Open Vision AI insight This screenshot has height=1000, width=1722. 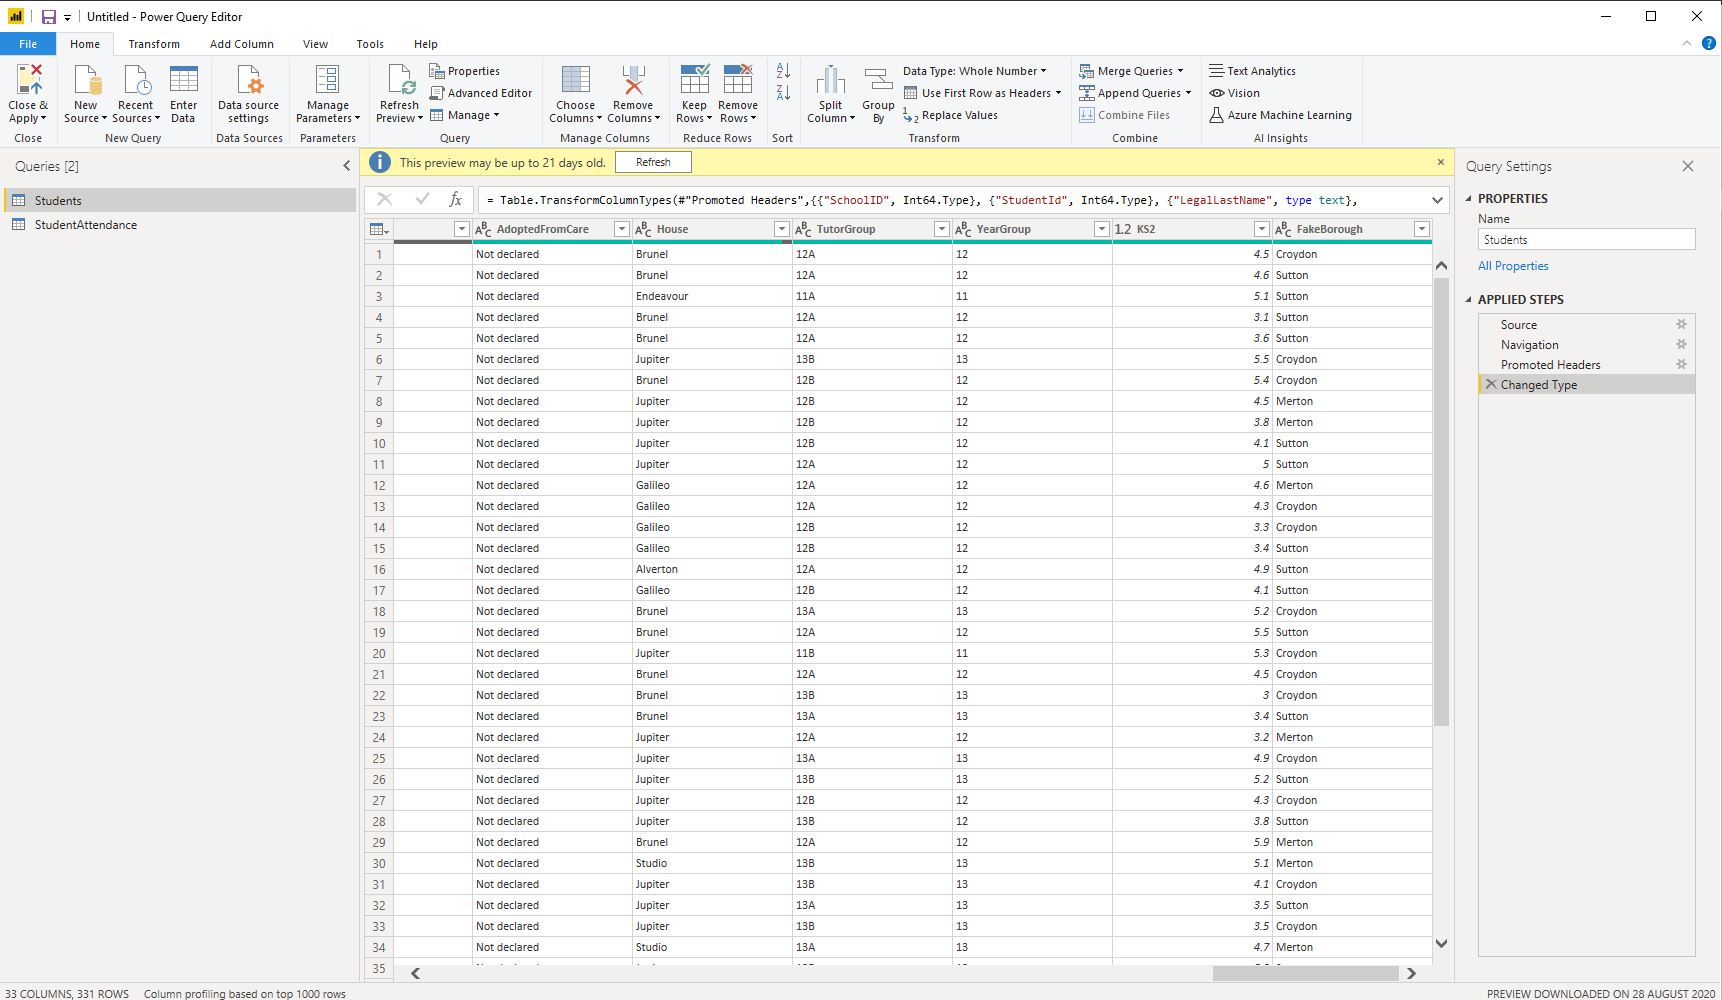pyautogui.click(x=1234, y=93)
